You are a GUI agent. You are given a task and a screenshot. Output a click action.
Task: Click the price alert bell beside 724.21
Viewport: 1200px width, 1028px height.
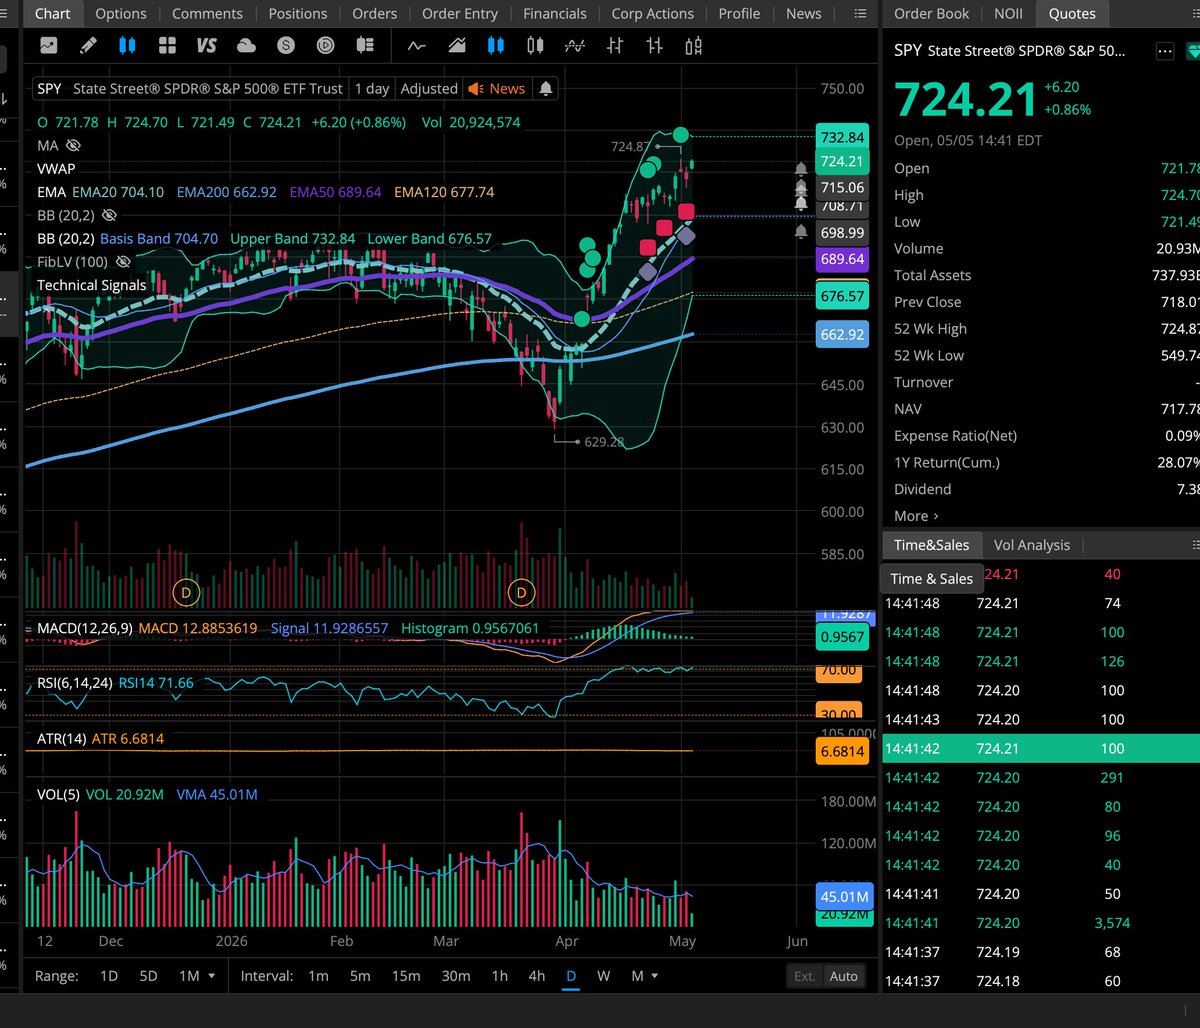point(801,170)
